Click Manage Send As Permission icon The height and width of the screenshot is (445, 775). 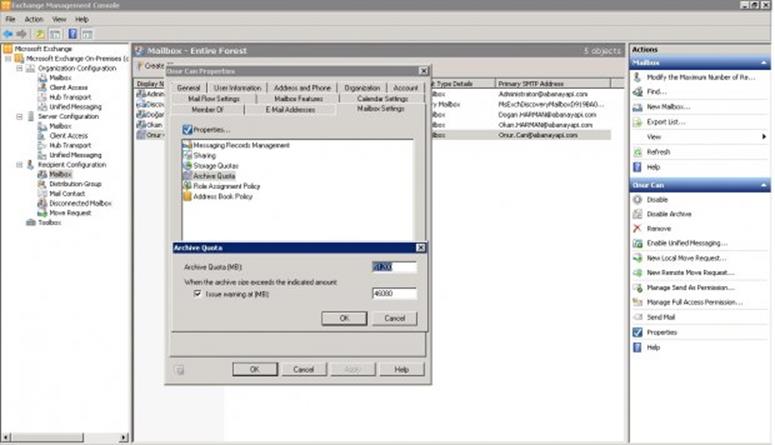[x=638, y=287]
